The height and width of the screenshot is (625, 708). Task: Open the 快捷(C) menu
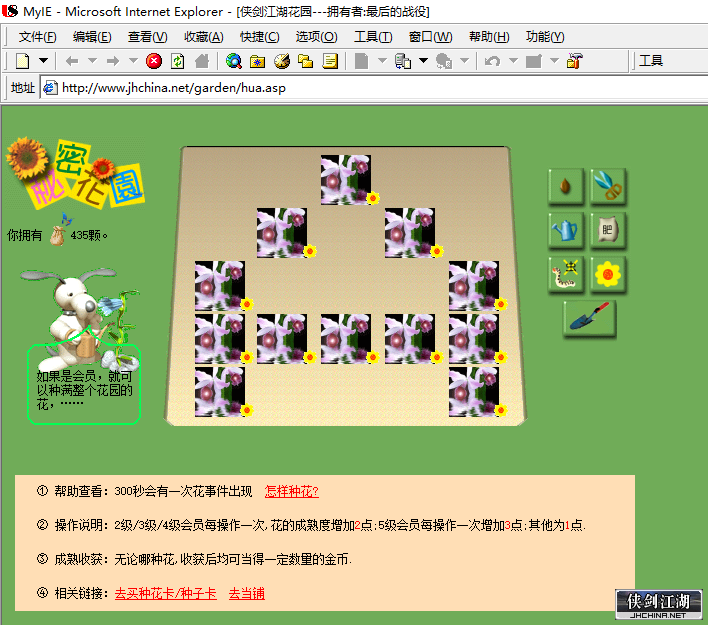click(x=260, y=37)
